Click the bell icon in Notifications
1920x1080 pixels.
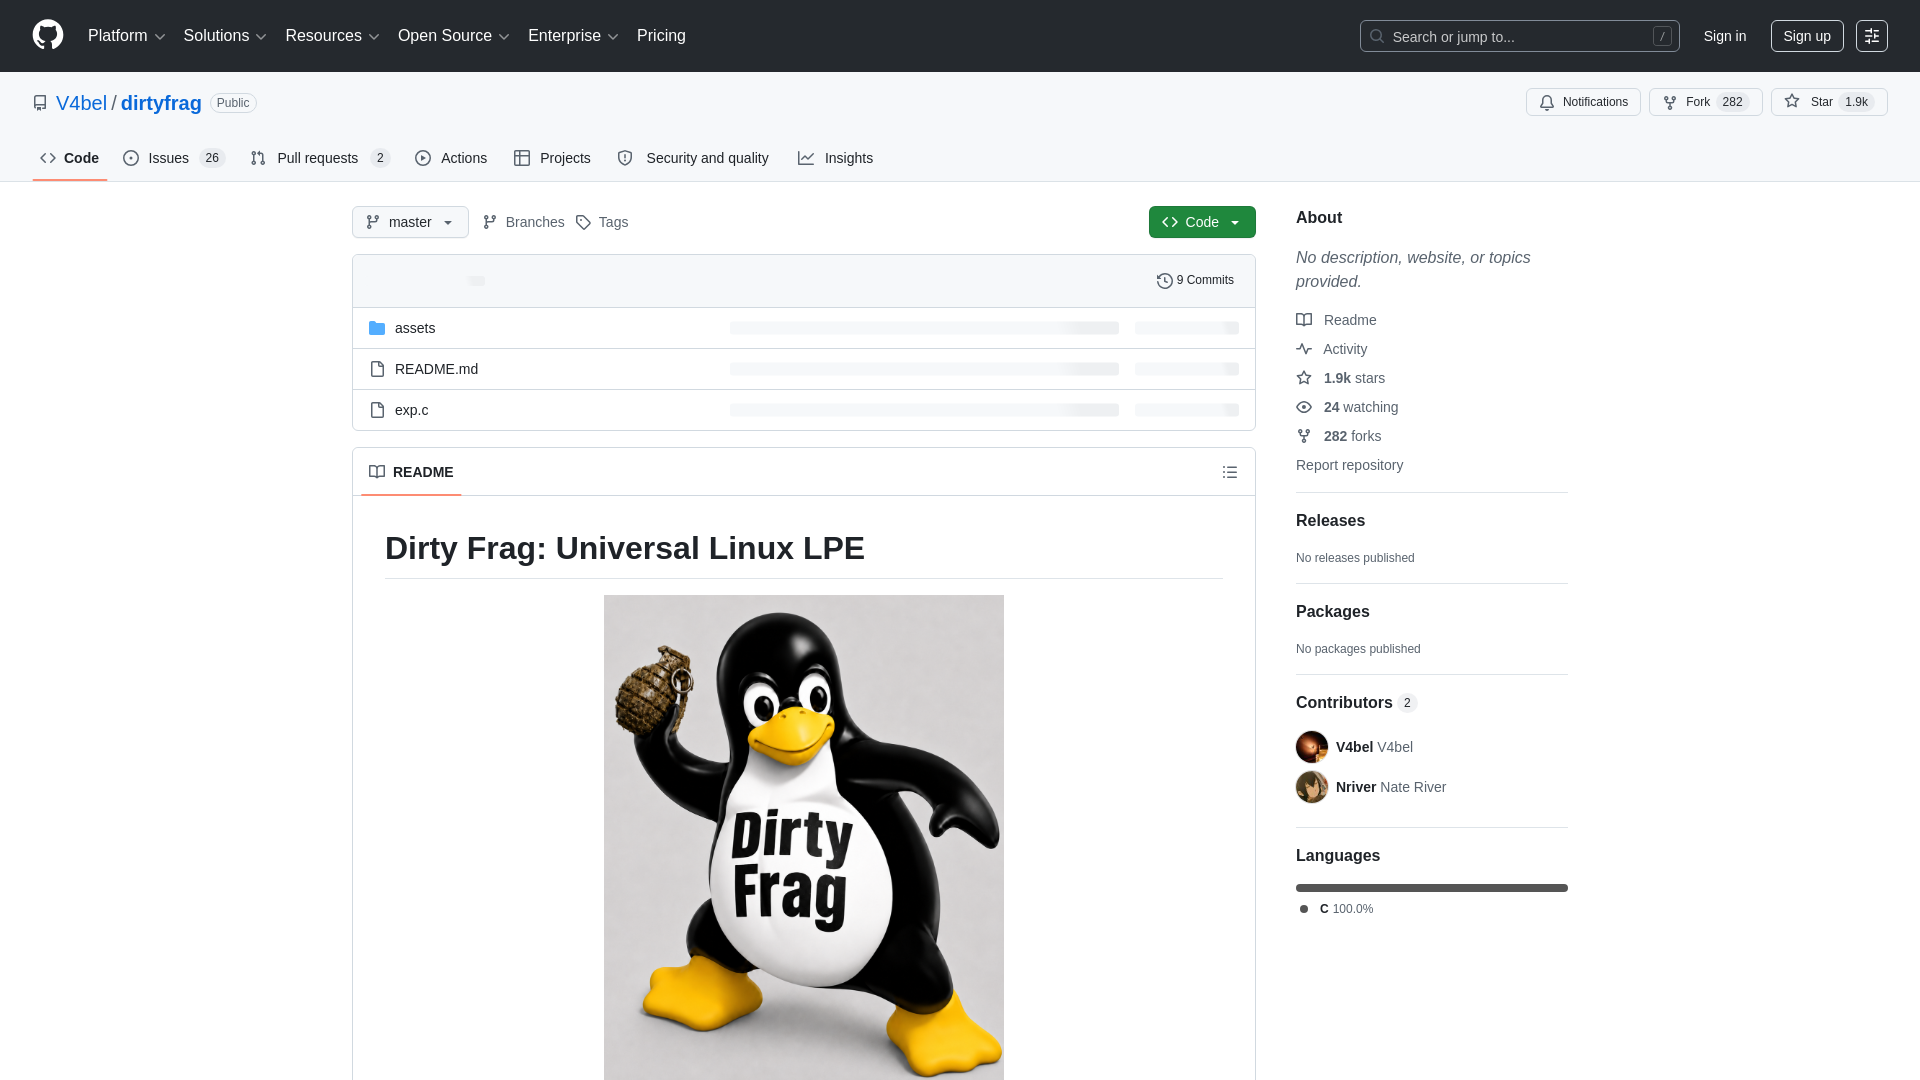pyautogui.click(x=1547, y=102)
